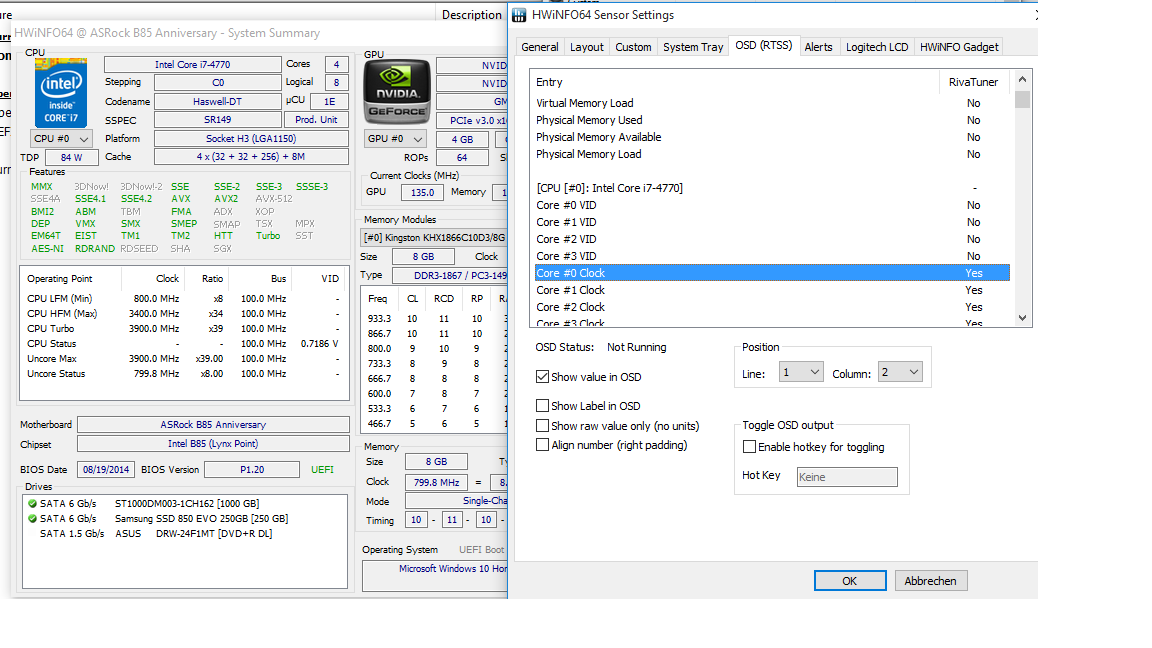
Task: Click the sensor list scroll-down arrow
Action: click(1022, 318)
